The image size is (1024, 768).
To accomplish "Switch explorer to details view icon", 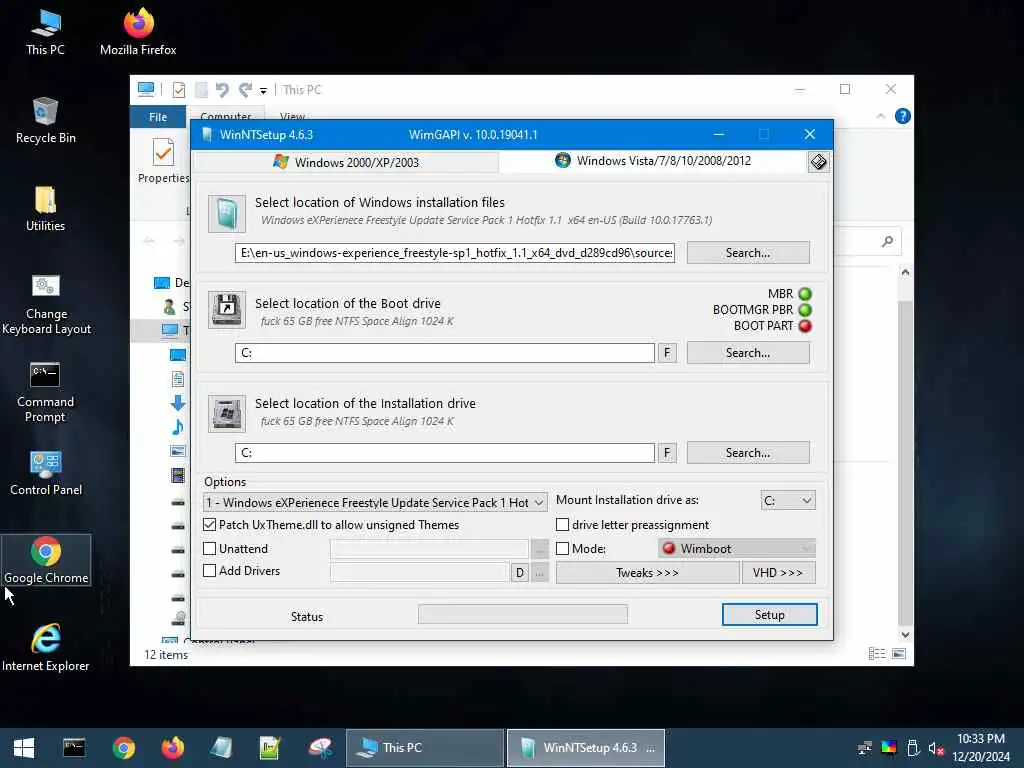I will pyautogui.click(x=877, y=654).
